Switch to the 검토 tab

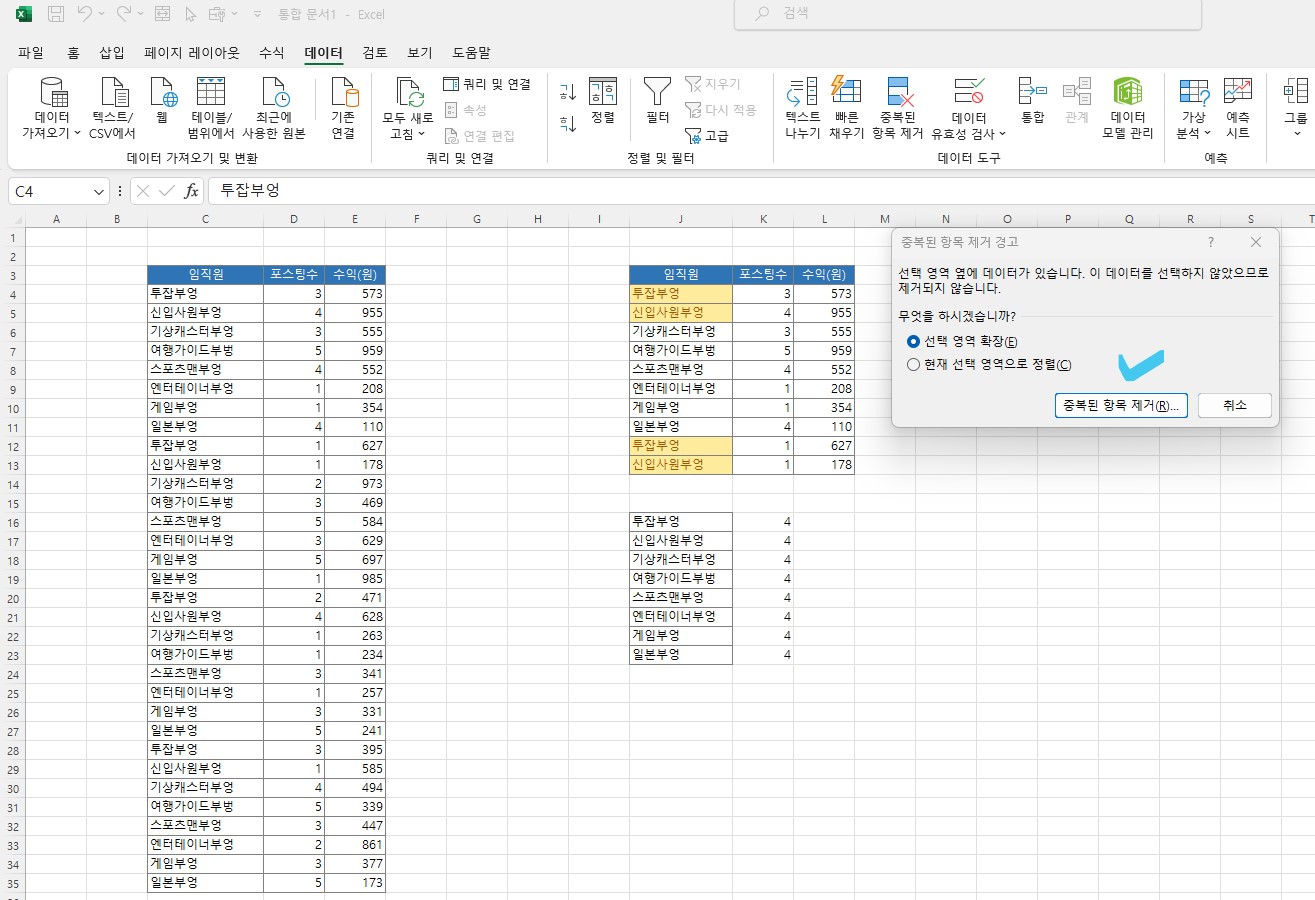click(375, 53)
